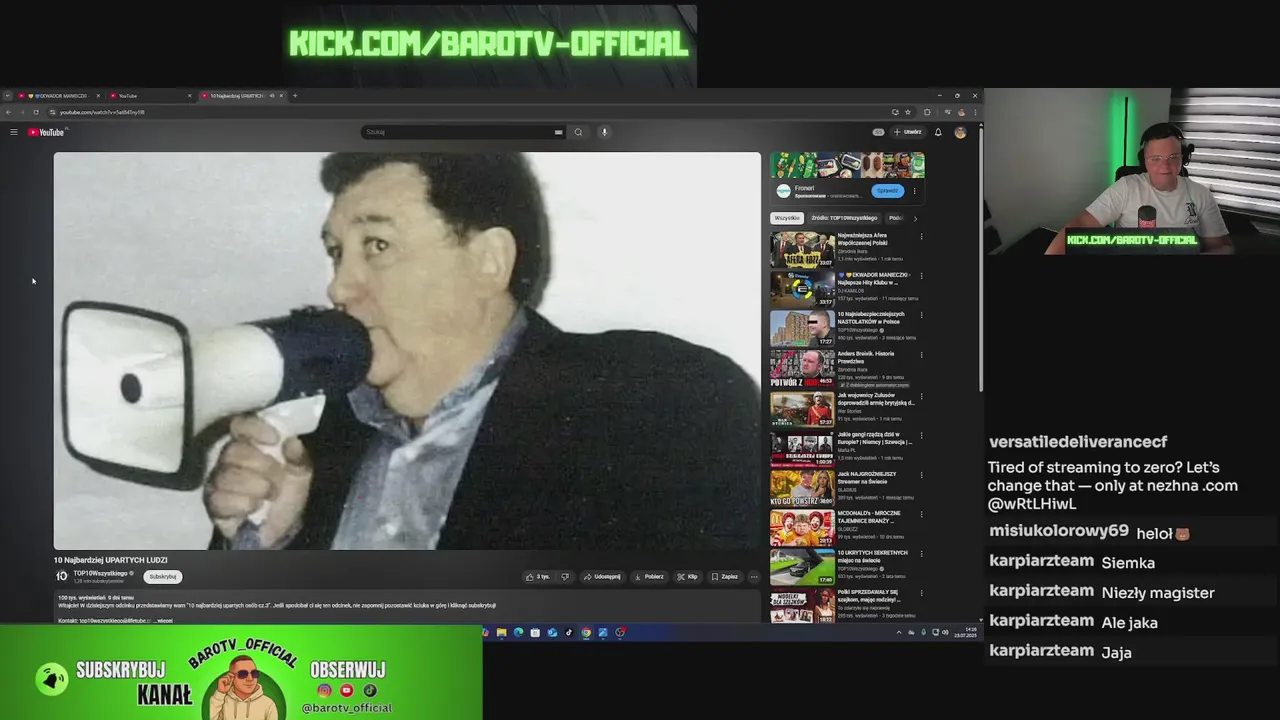
Task: Open options for EKWADOR MANIECZKI video
Action: click(x=921, y=276)
